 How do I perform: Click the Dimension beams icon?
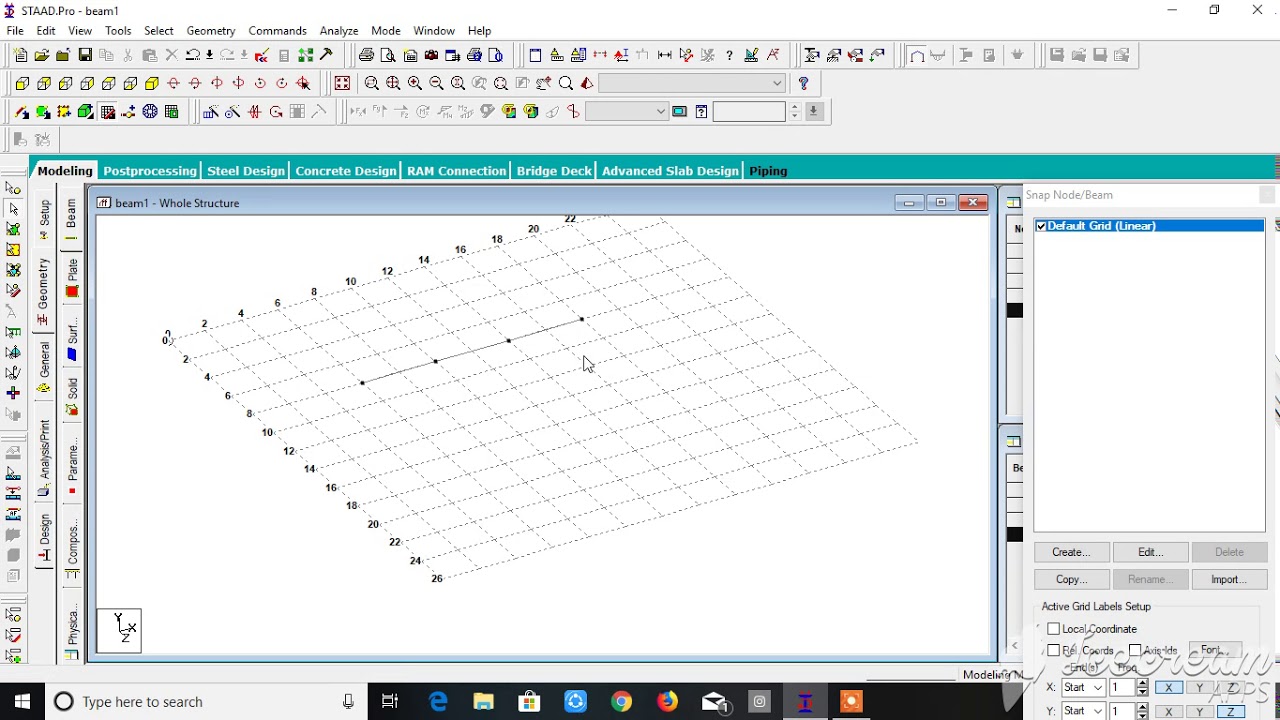pyautogui.click(x=664, y=55)
